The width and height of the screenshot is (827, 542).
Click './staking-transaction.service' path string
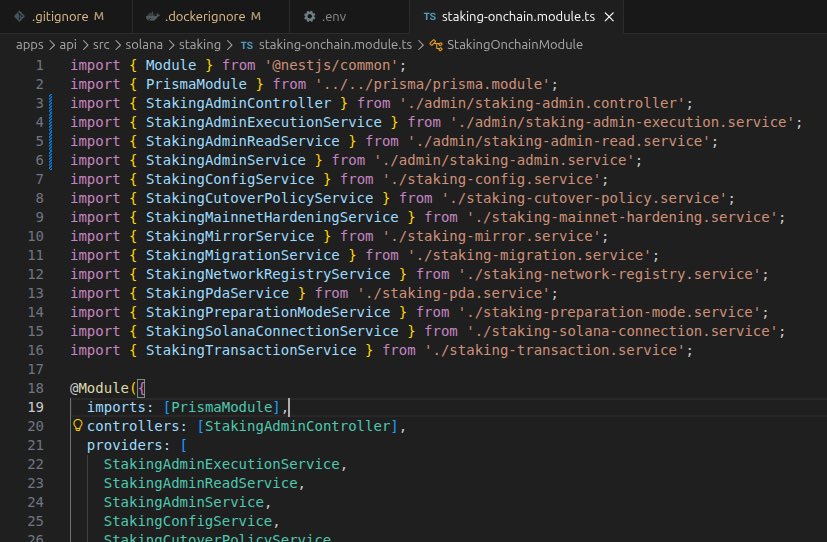point(555,350)
